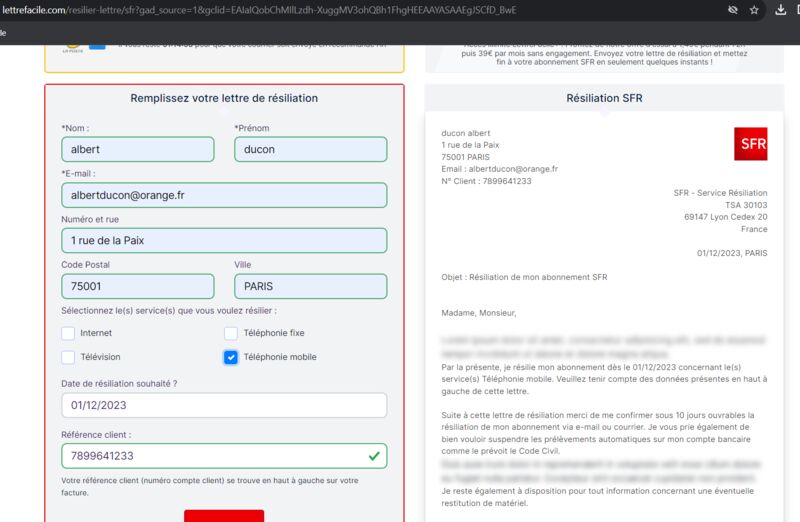The height and width of the screenshot is (522, 800).
Task: Click TSA 30103 in recipient address
Action: click(x=746, y=205)
